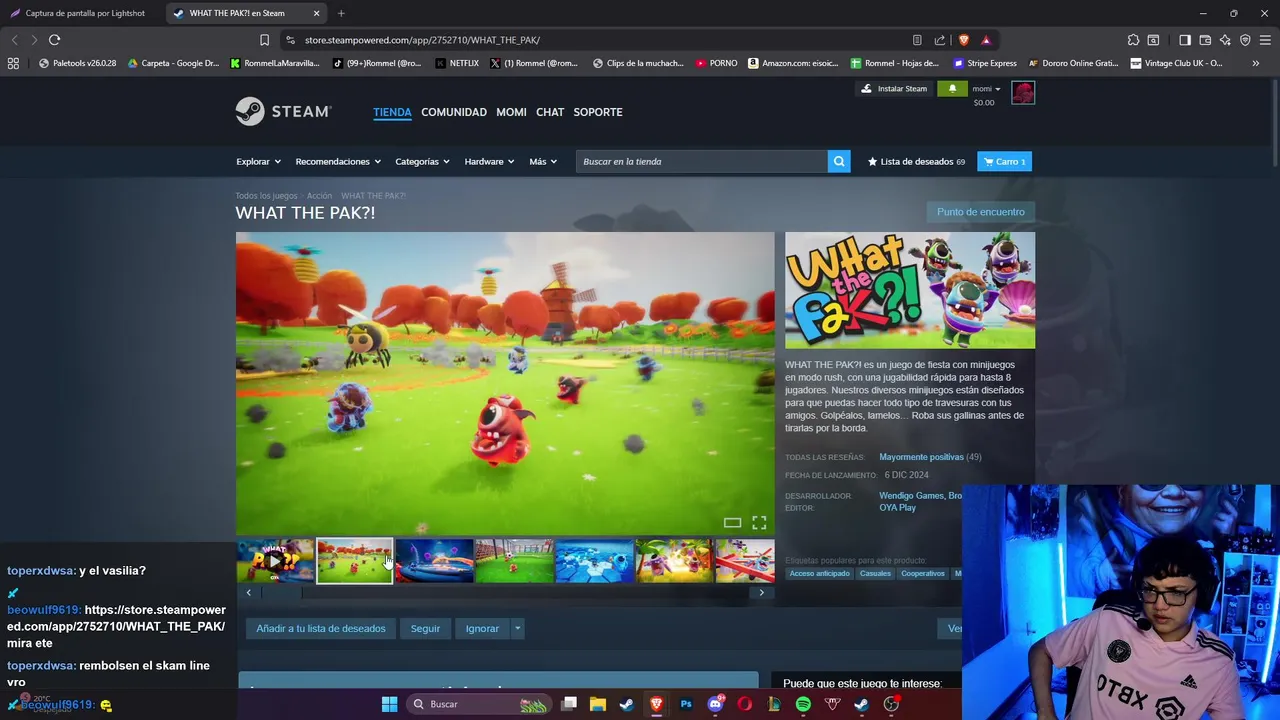This screenshot has width=1280, height=720.
Task: Click the Windows taskbar Buscar search box
Action: [x=479, y=704]
